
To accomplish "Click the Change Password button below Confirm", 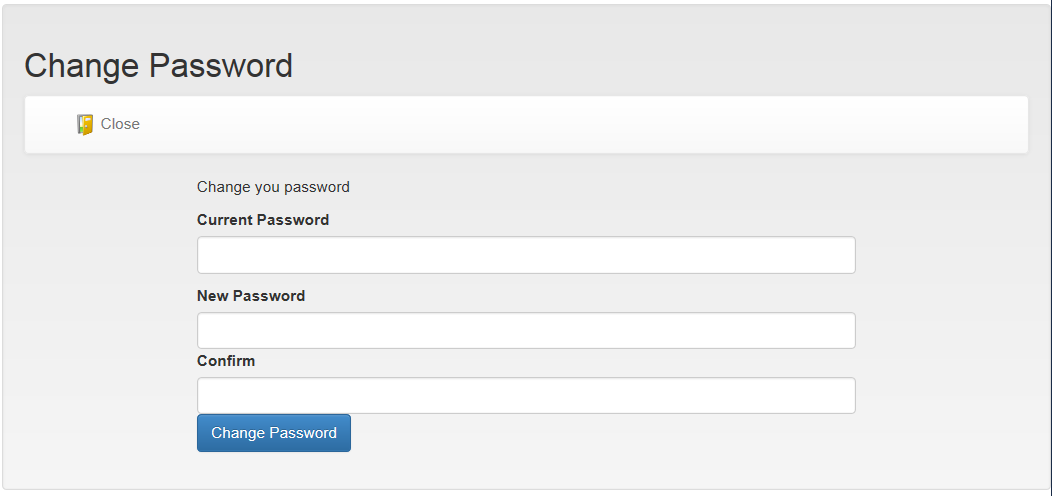I will click(274, 433).
